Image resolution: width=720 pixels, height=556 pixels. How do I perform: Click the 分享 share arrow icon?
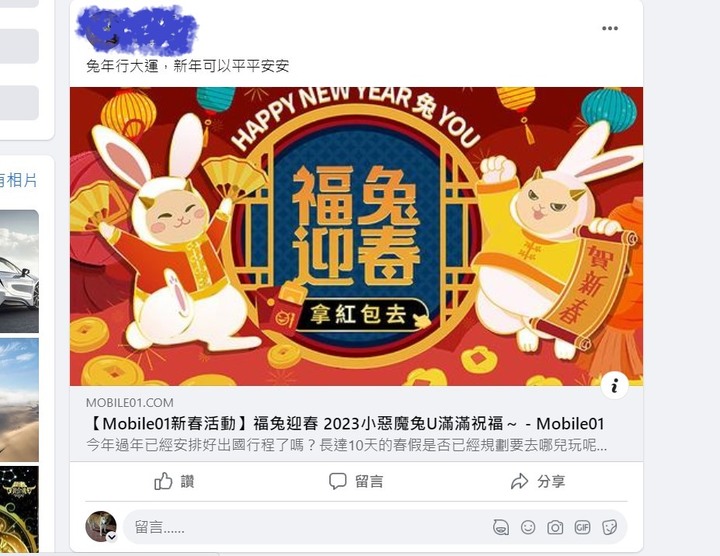pos(519,481)
